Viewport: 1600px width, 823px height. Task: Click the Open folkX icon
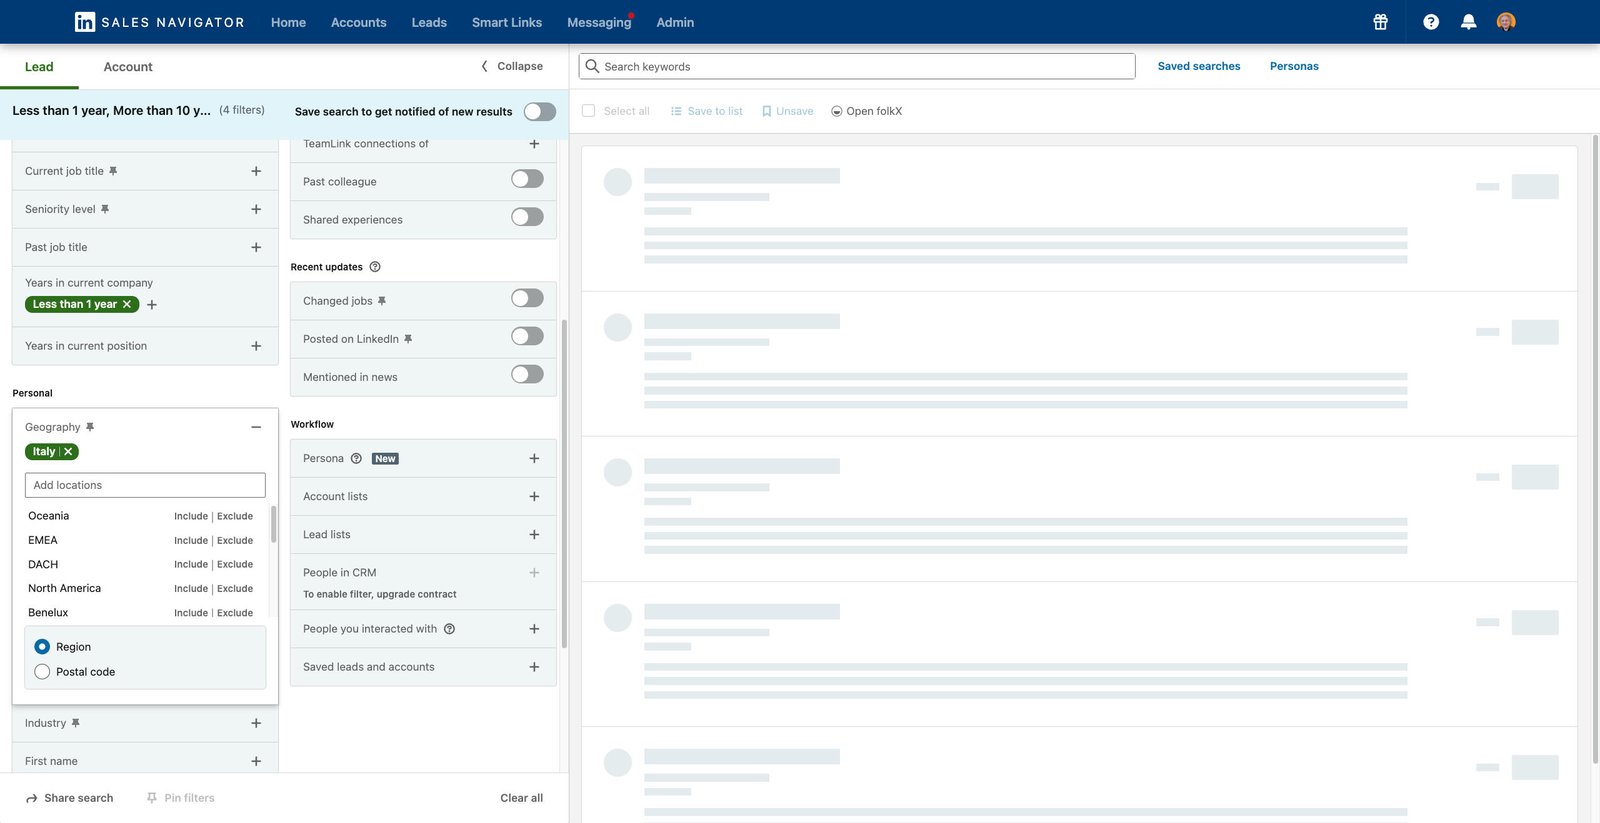pos(837,111)
